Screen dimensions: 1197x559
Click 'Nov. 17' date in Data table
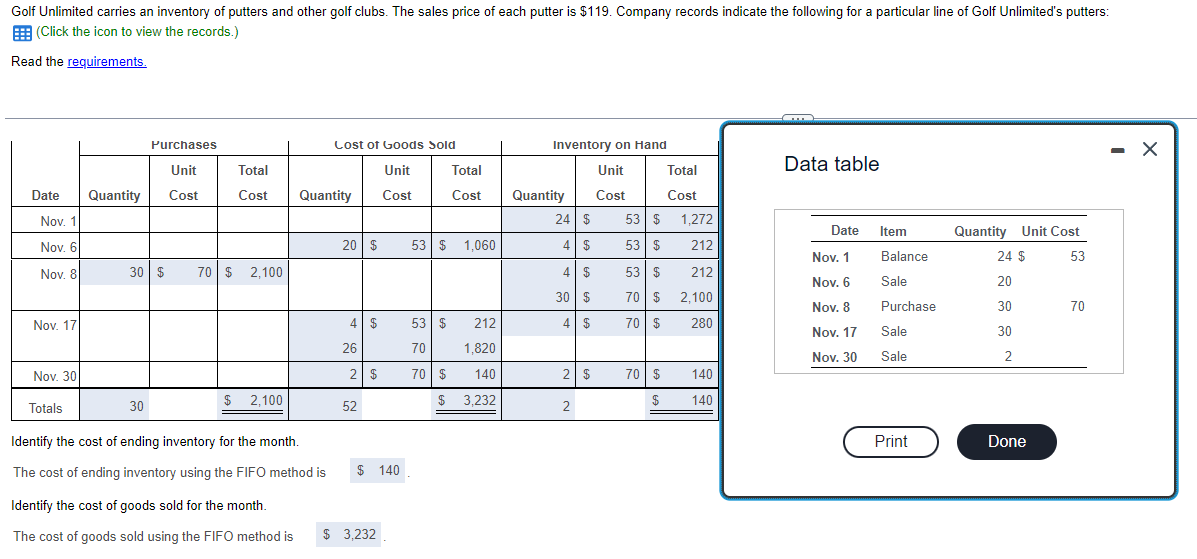point(834,332)
